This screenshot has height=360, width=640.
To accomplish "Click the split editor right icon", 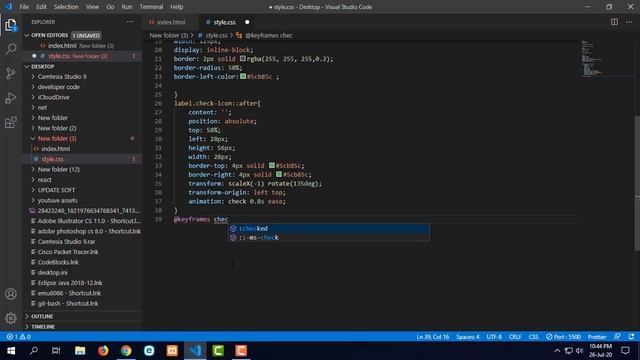I will 614,22.
